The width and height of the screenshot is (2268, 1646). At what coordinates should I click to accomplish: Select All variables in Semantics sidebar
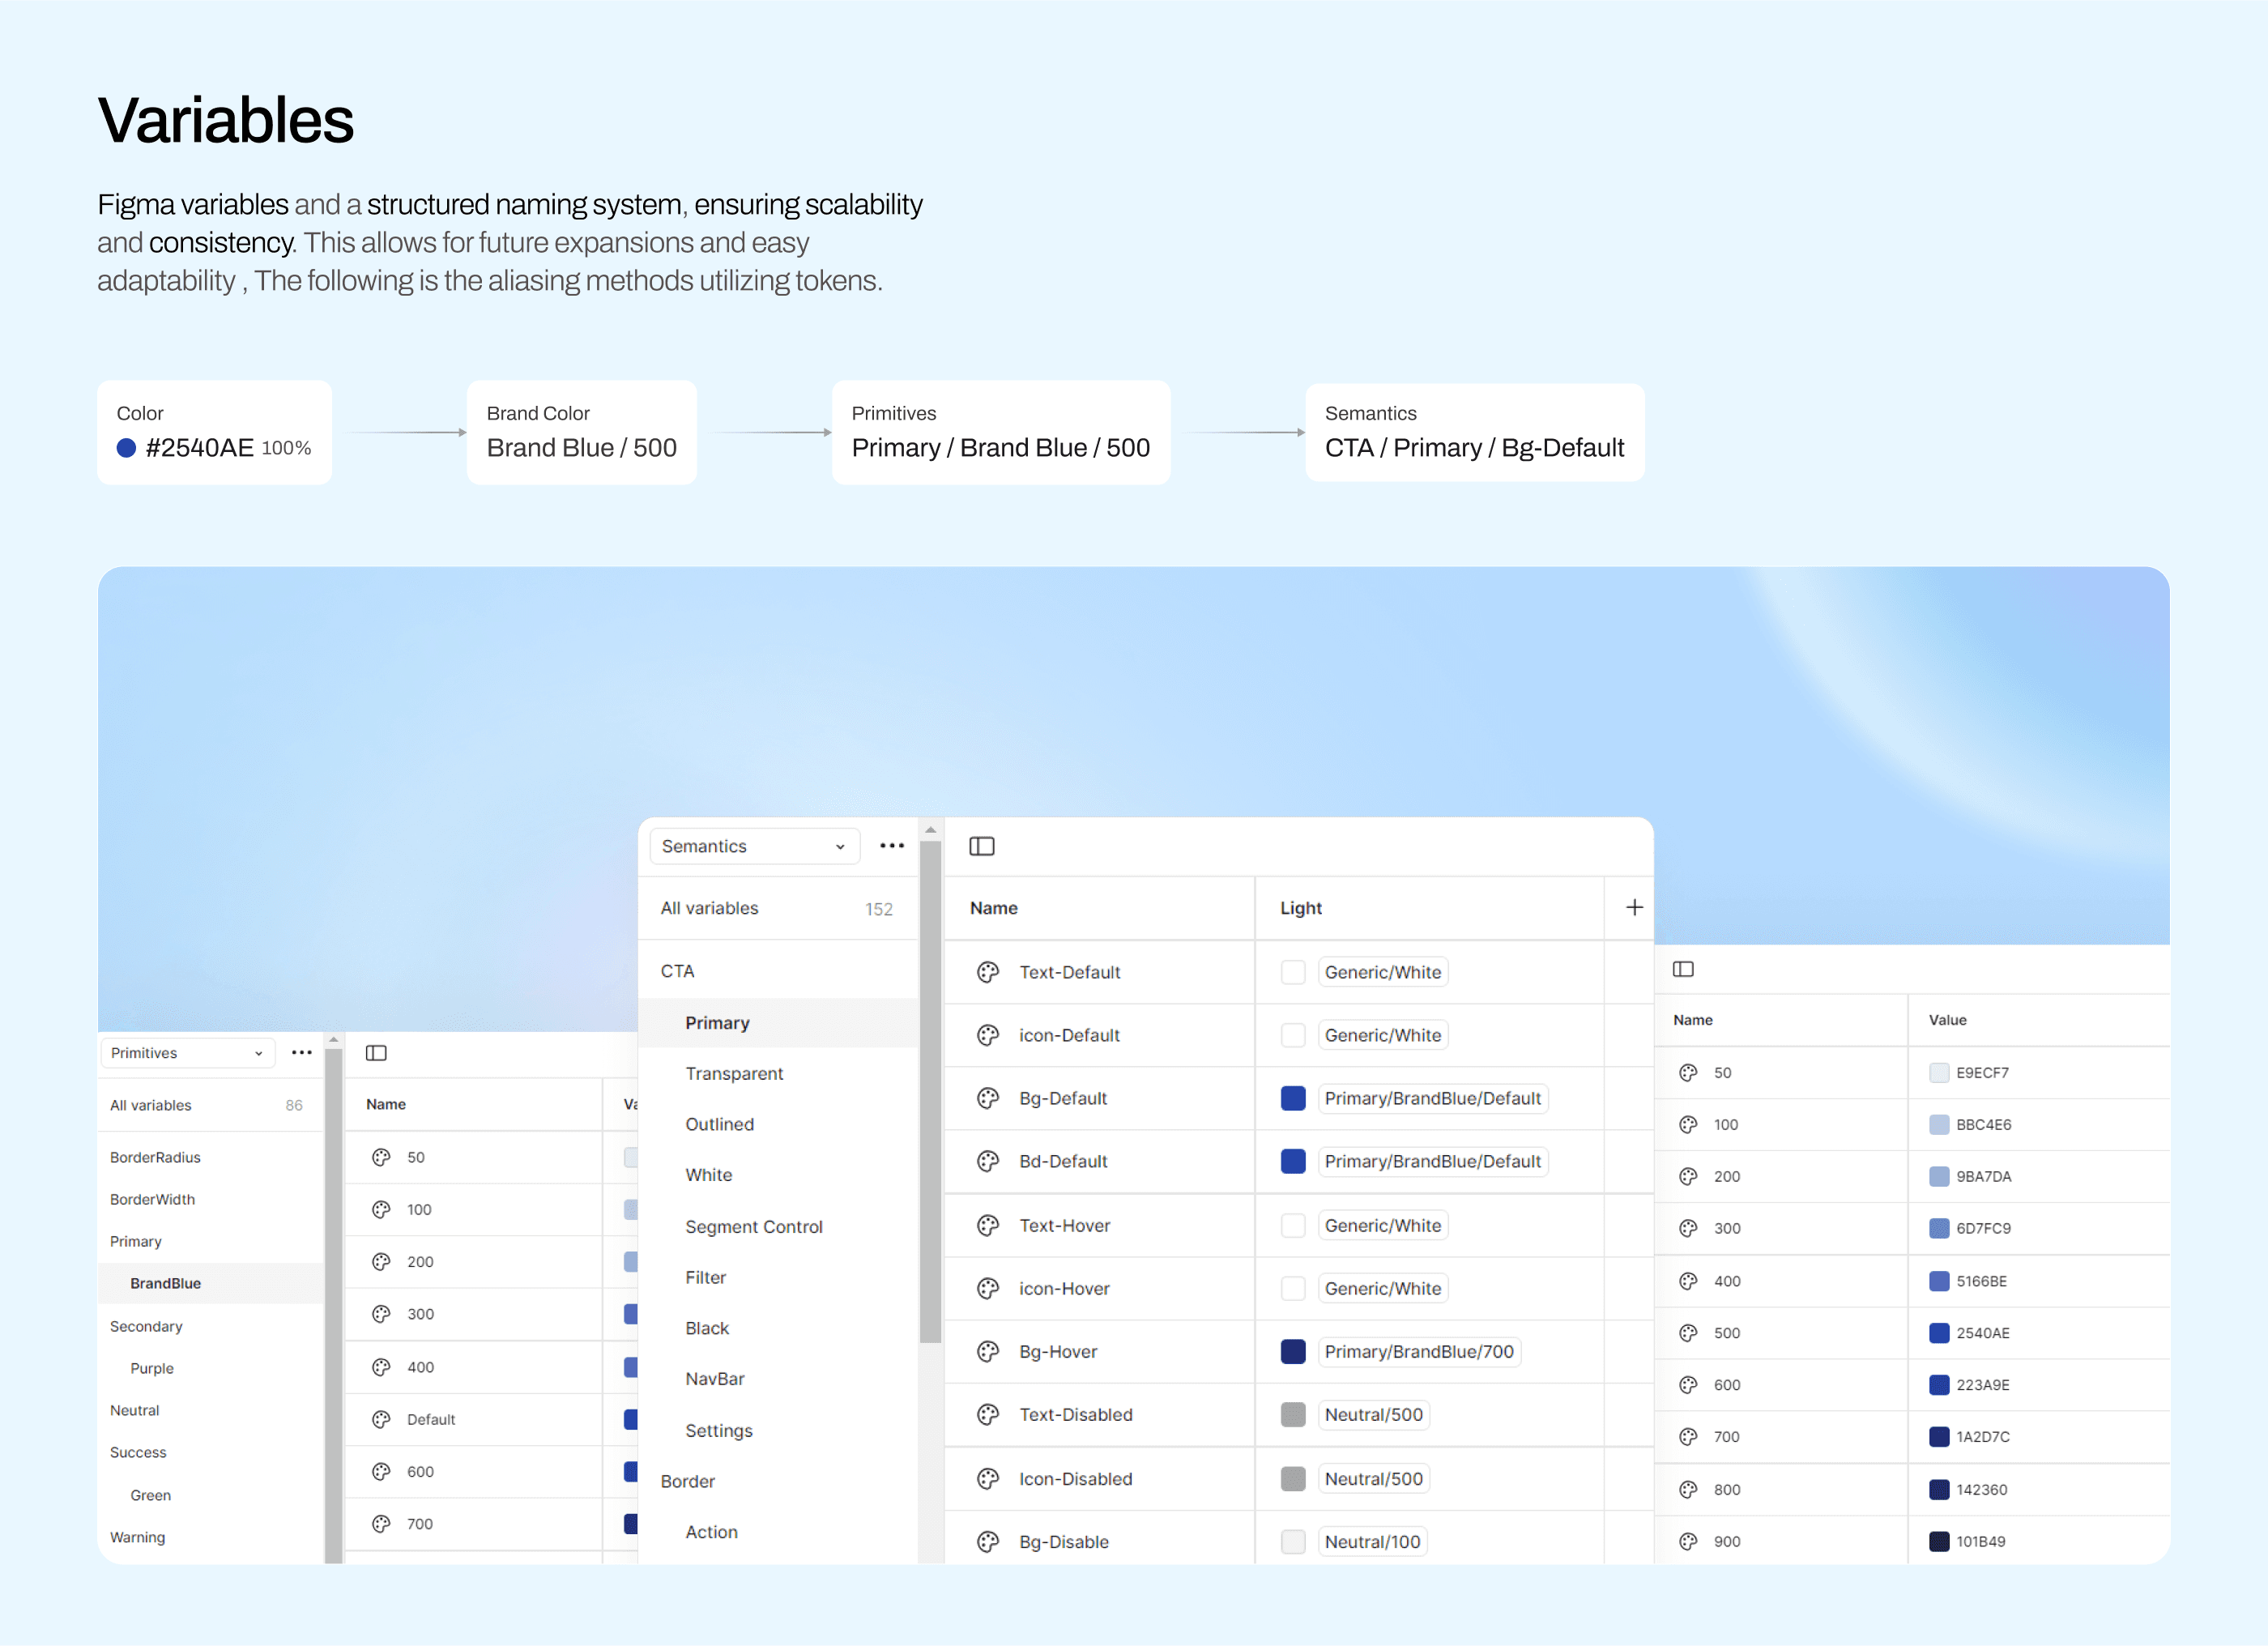pyautogui.click(x=709, y=907)
